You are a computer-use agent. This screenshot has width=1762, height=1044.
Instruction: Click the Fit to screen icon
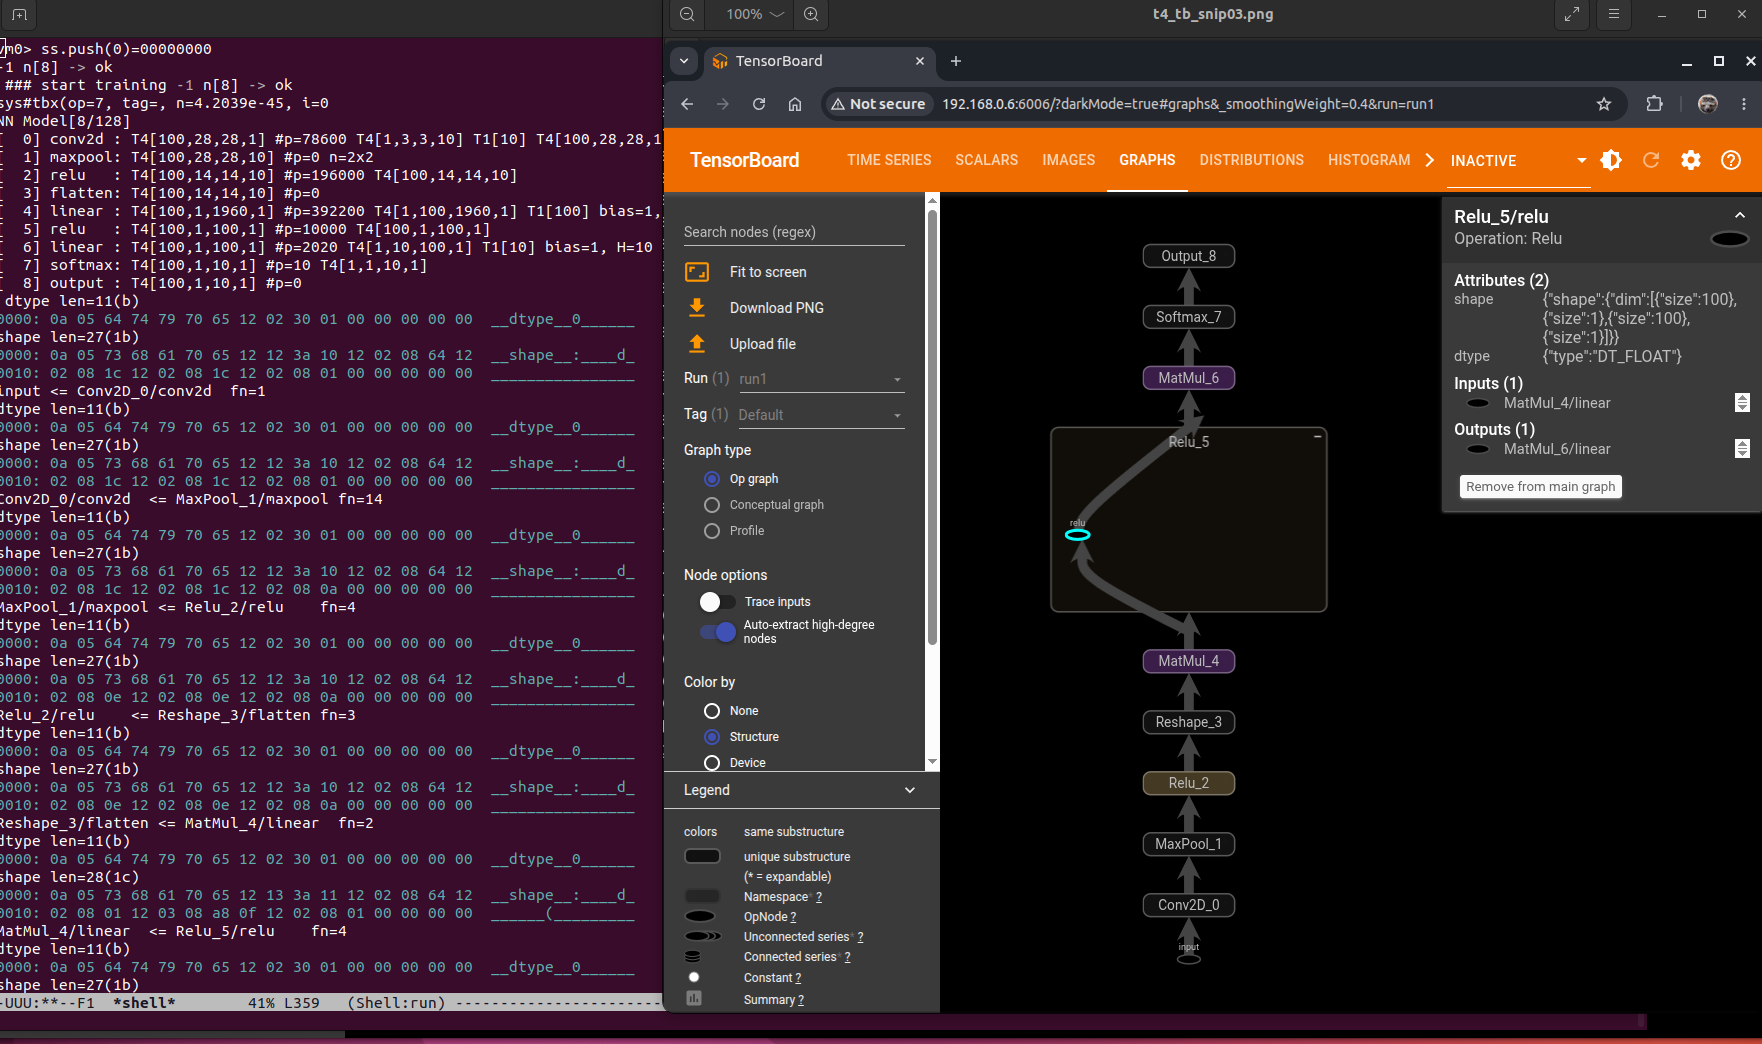click(x=697, y=272)
